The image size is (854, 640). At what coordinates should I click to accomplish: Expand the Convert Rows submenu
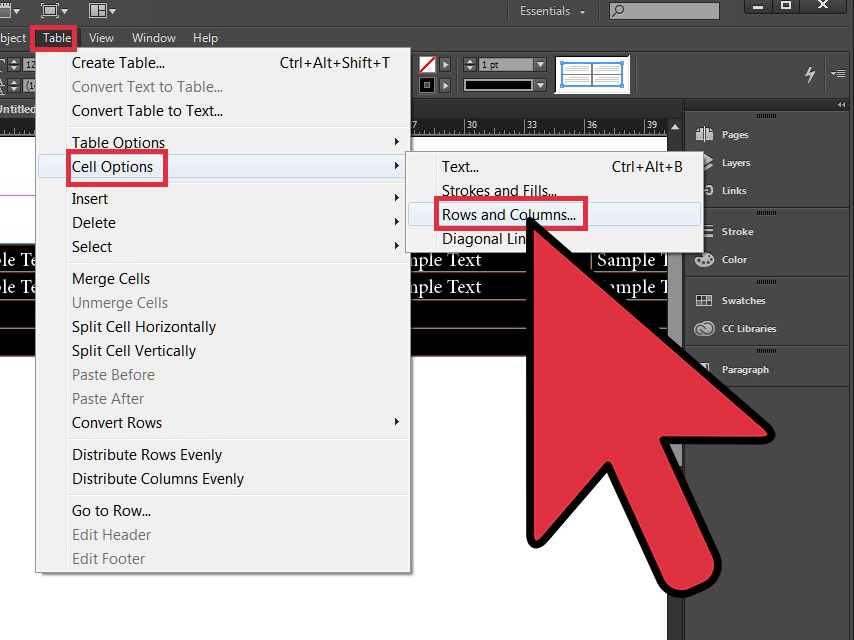(x=223, y=422)
